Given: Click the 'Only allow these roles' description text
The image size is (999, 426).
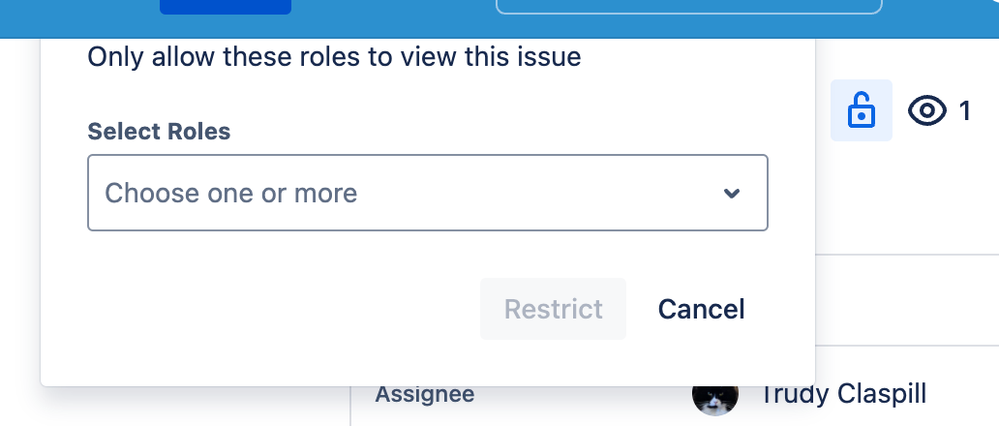Looking at the screenshot, I should tap(334, 57).
